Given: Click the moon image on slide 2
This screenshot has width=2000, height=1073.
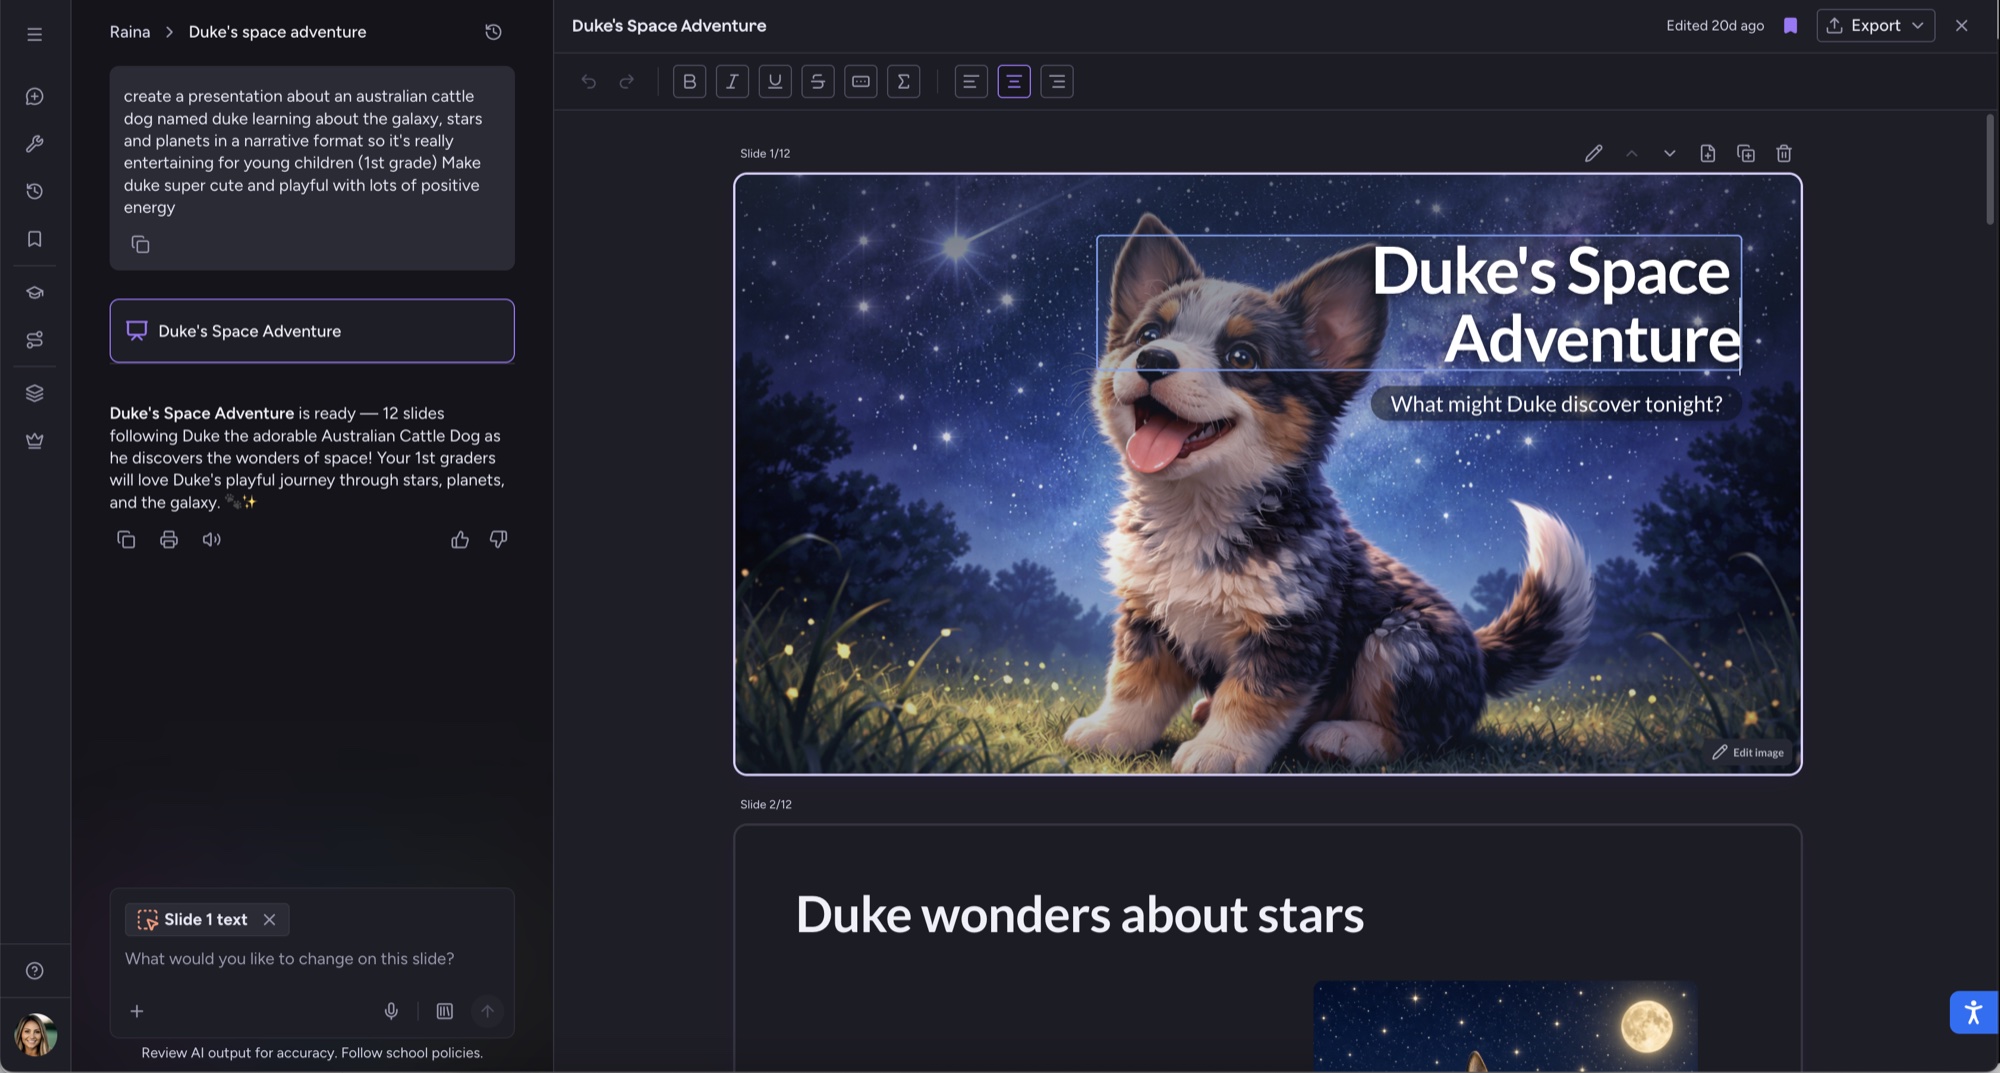Looking at the screenshot, I should click(x=1505, y=1026).
